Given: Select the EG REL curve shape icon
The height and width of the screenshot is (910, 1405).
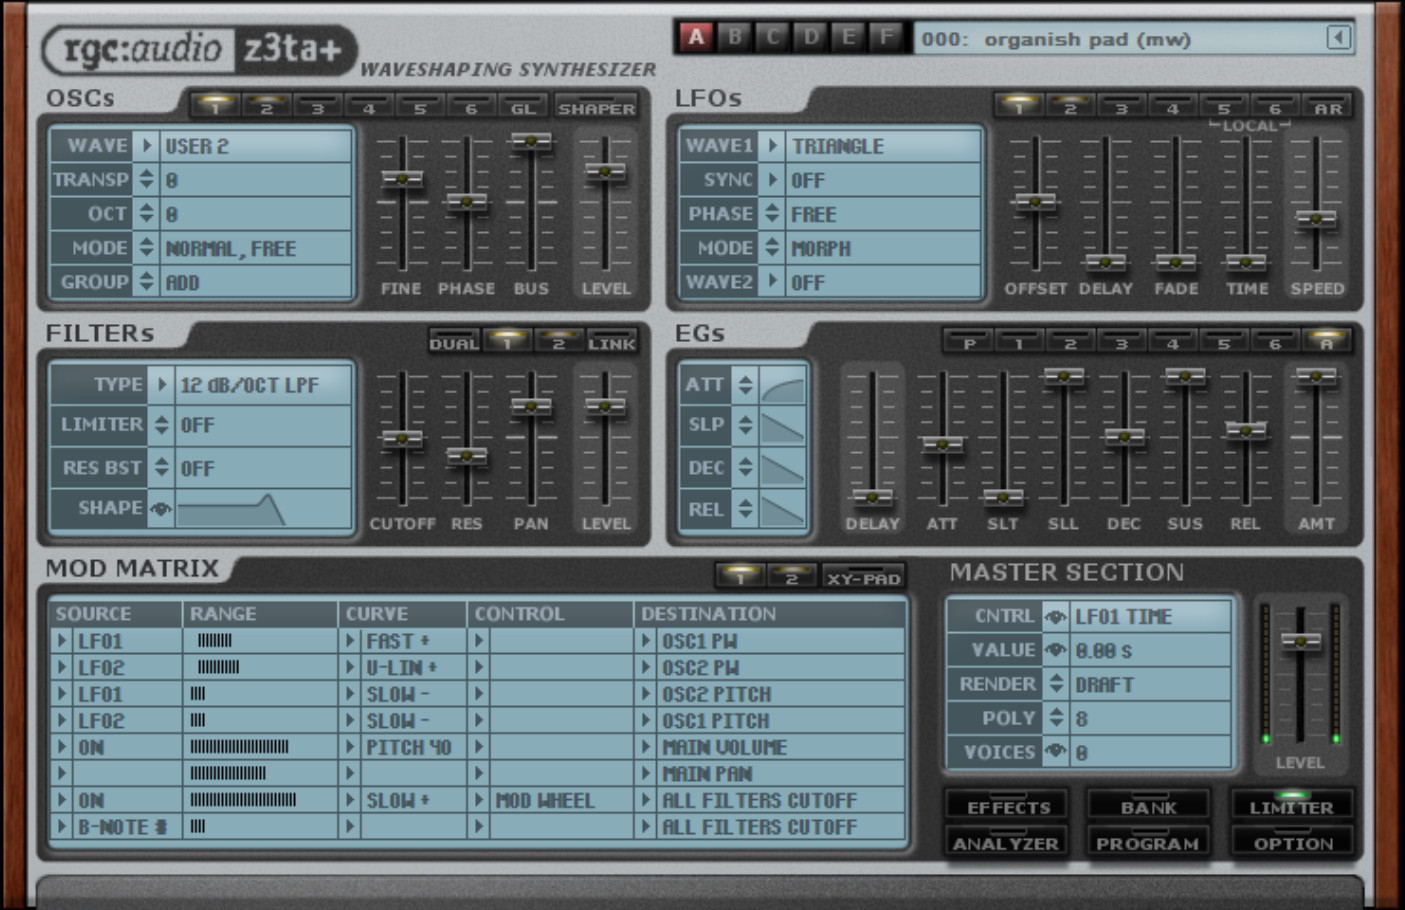Looking at the screenshot, I should pyautogui.click(x=783, y=510).
